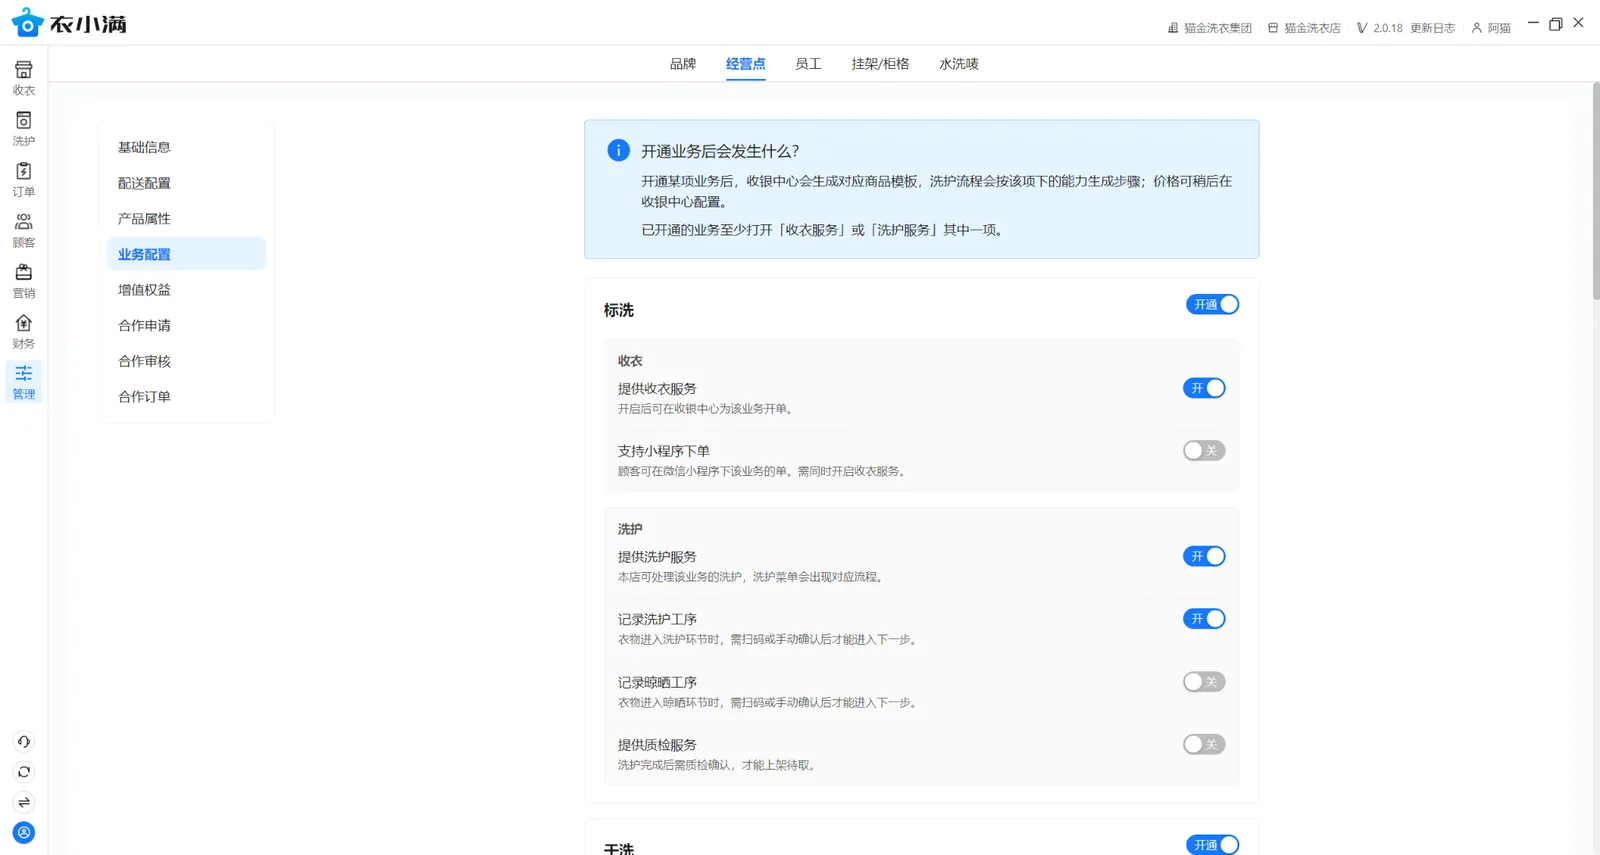
Task: Enable 支持小程序下单 switch
Action: point(1204,451)
